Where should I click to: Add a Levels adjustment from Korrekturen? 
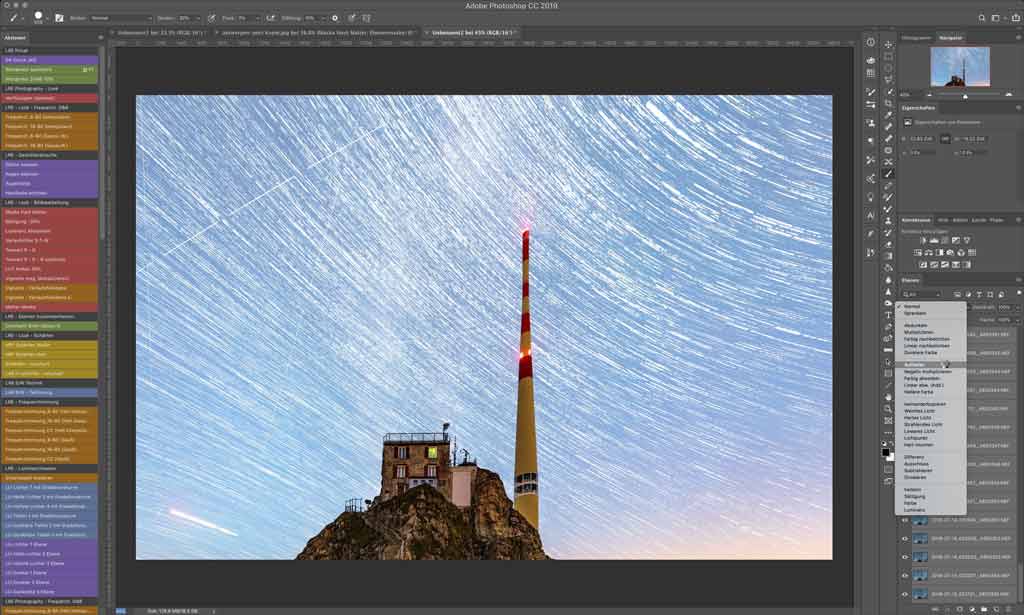934,240
